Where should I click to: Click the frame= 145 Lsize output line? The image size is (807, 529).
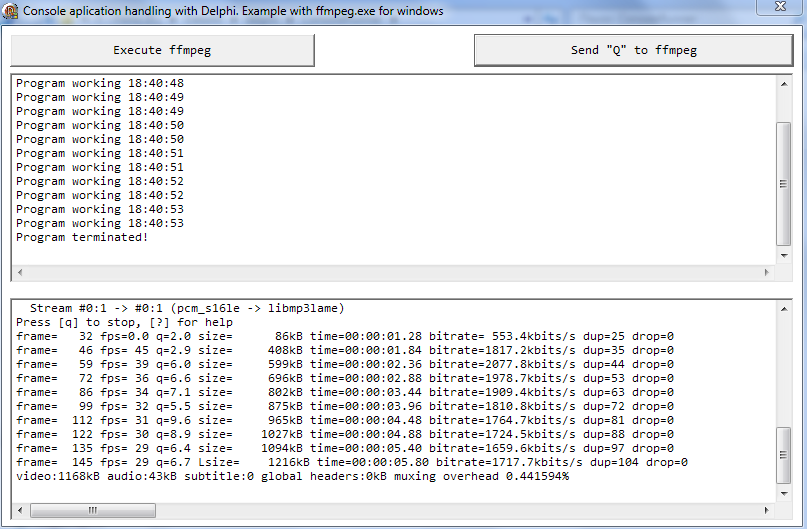click(352, 463)
